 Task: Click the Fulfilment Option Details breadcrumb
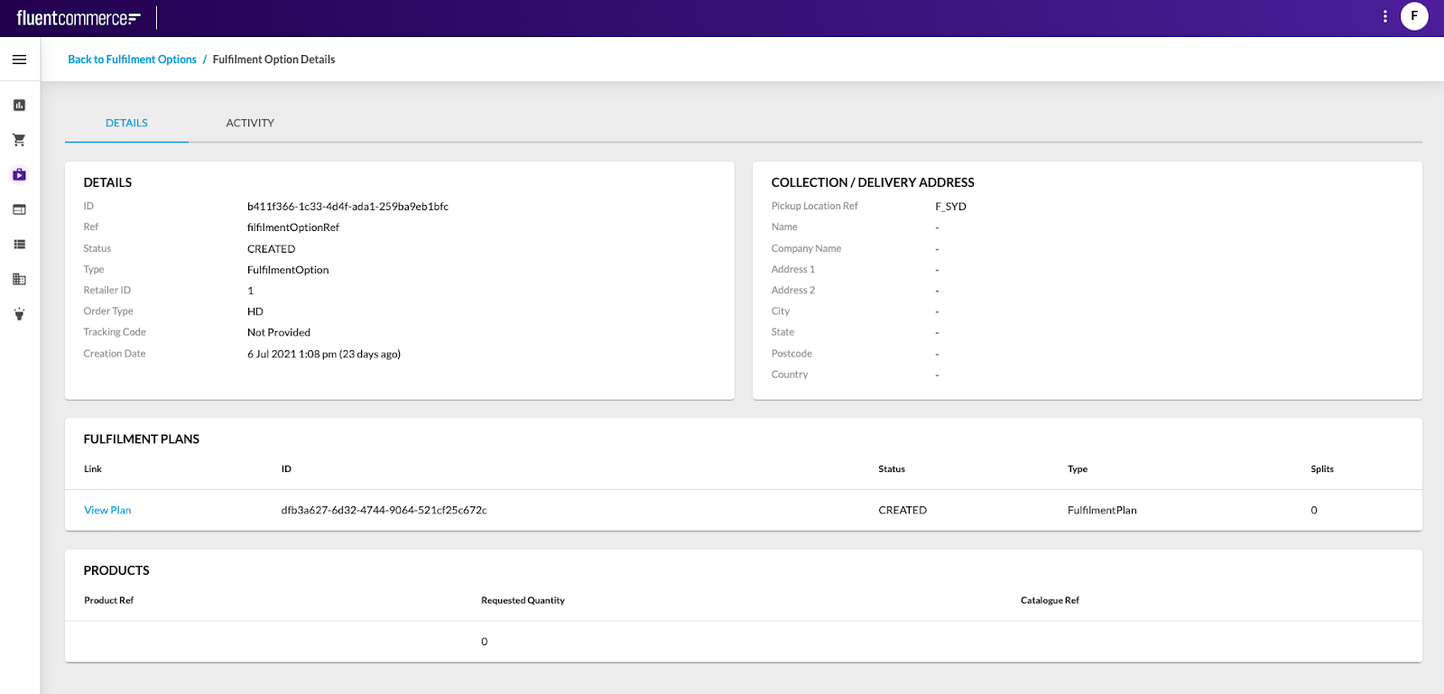pos(273,59)
